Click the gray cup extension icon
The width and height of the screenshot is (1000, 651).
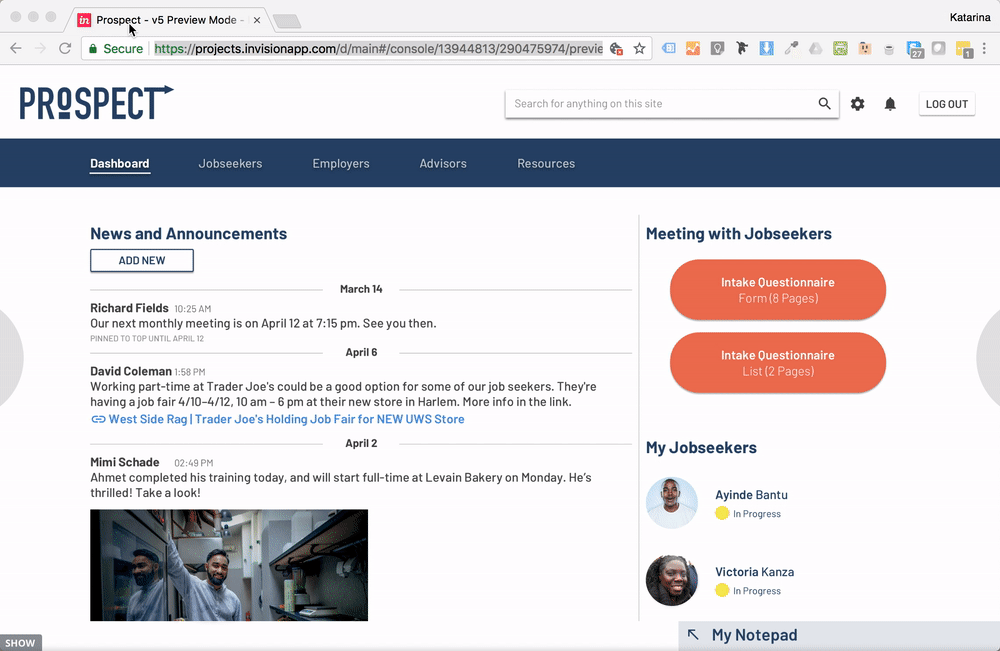tap(889, 48)
